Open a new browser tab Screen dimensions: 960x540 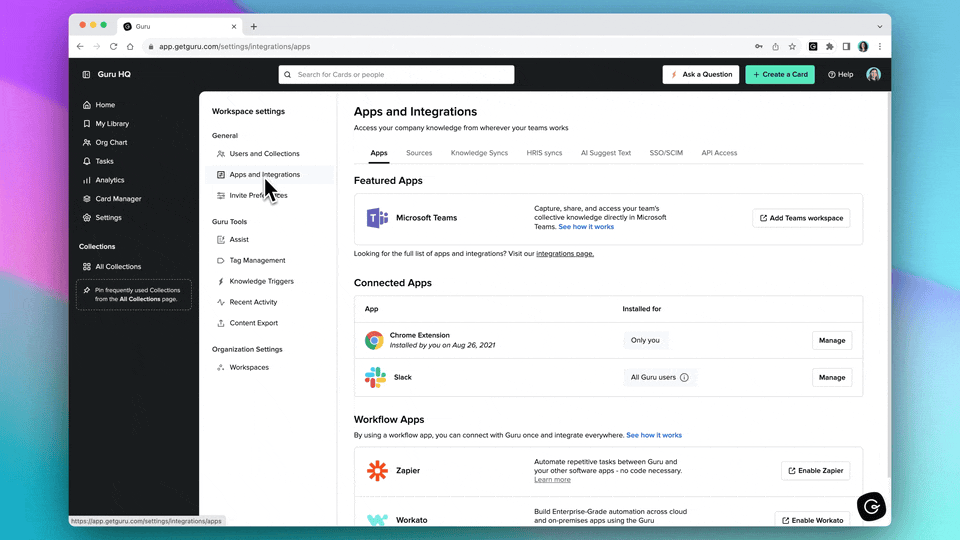(253, 26)
